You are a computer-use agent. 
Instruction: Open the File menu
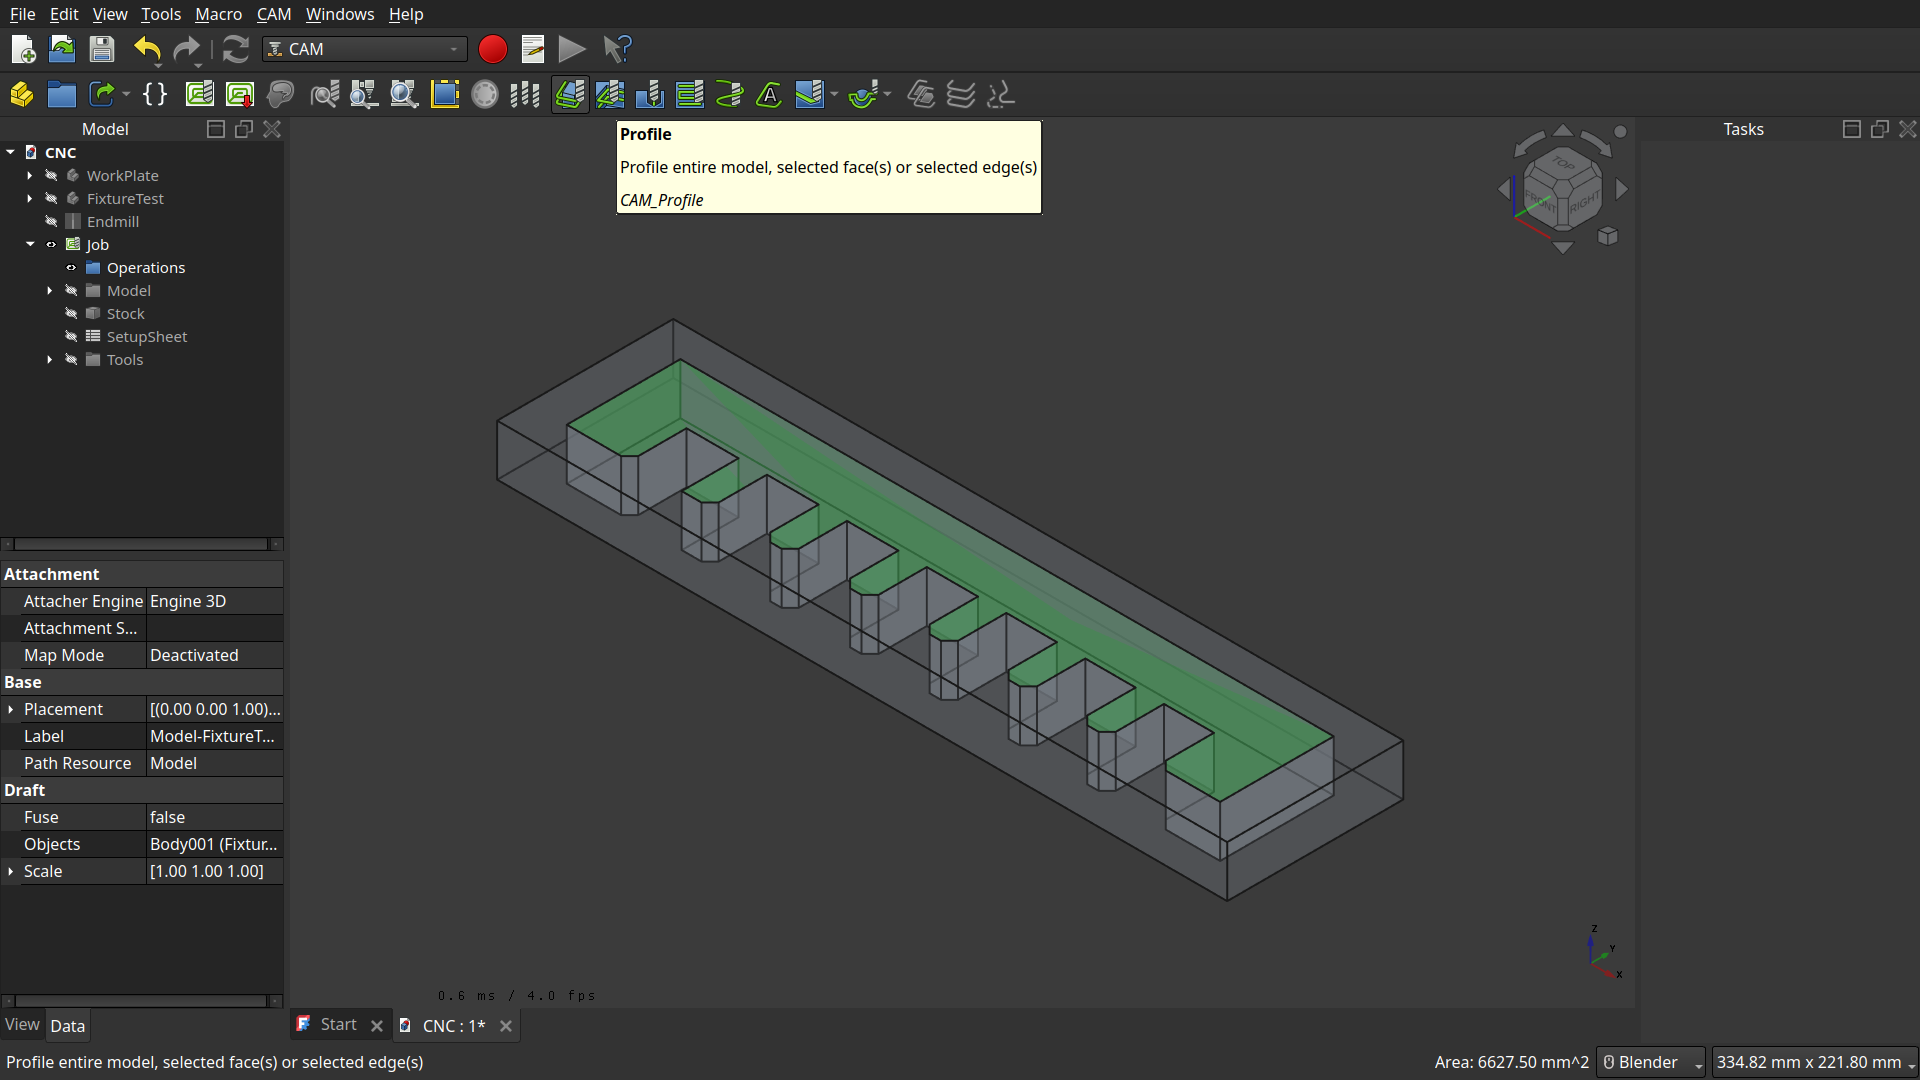22,14
